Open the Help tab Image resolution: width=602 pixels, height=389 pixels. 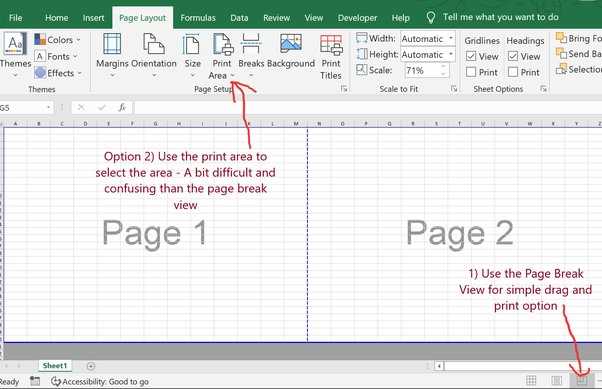coord(400,18)
